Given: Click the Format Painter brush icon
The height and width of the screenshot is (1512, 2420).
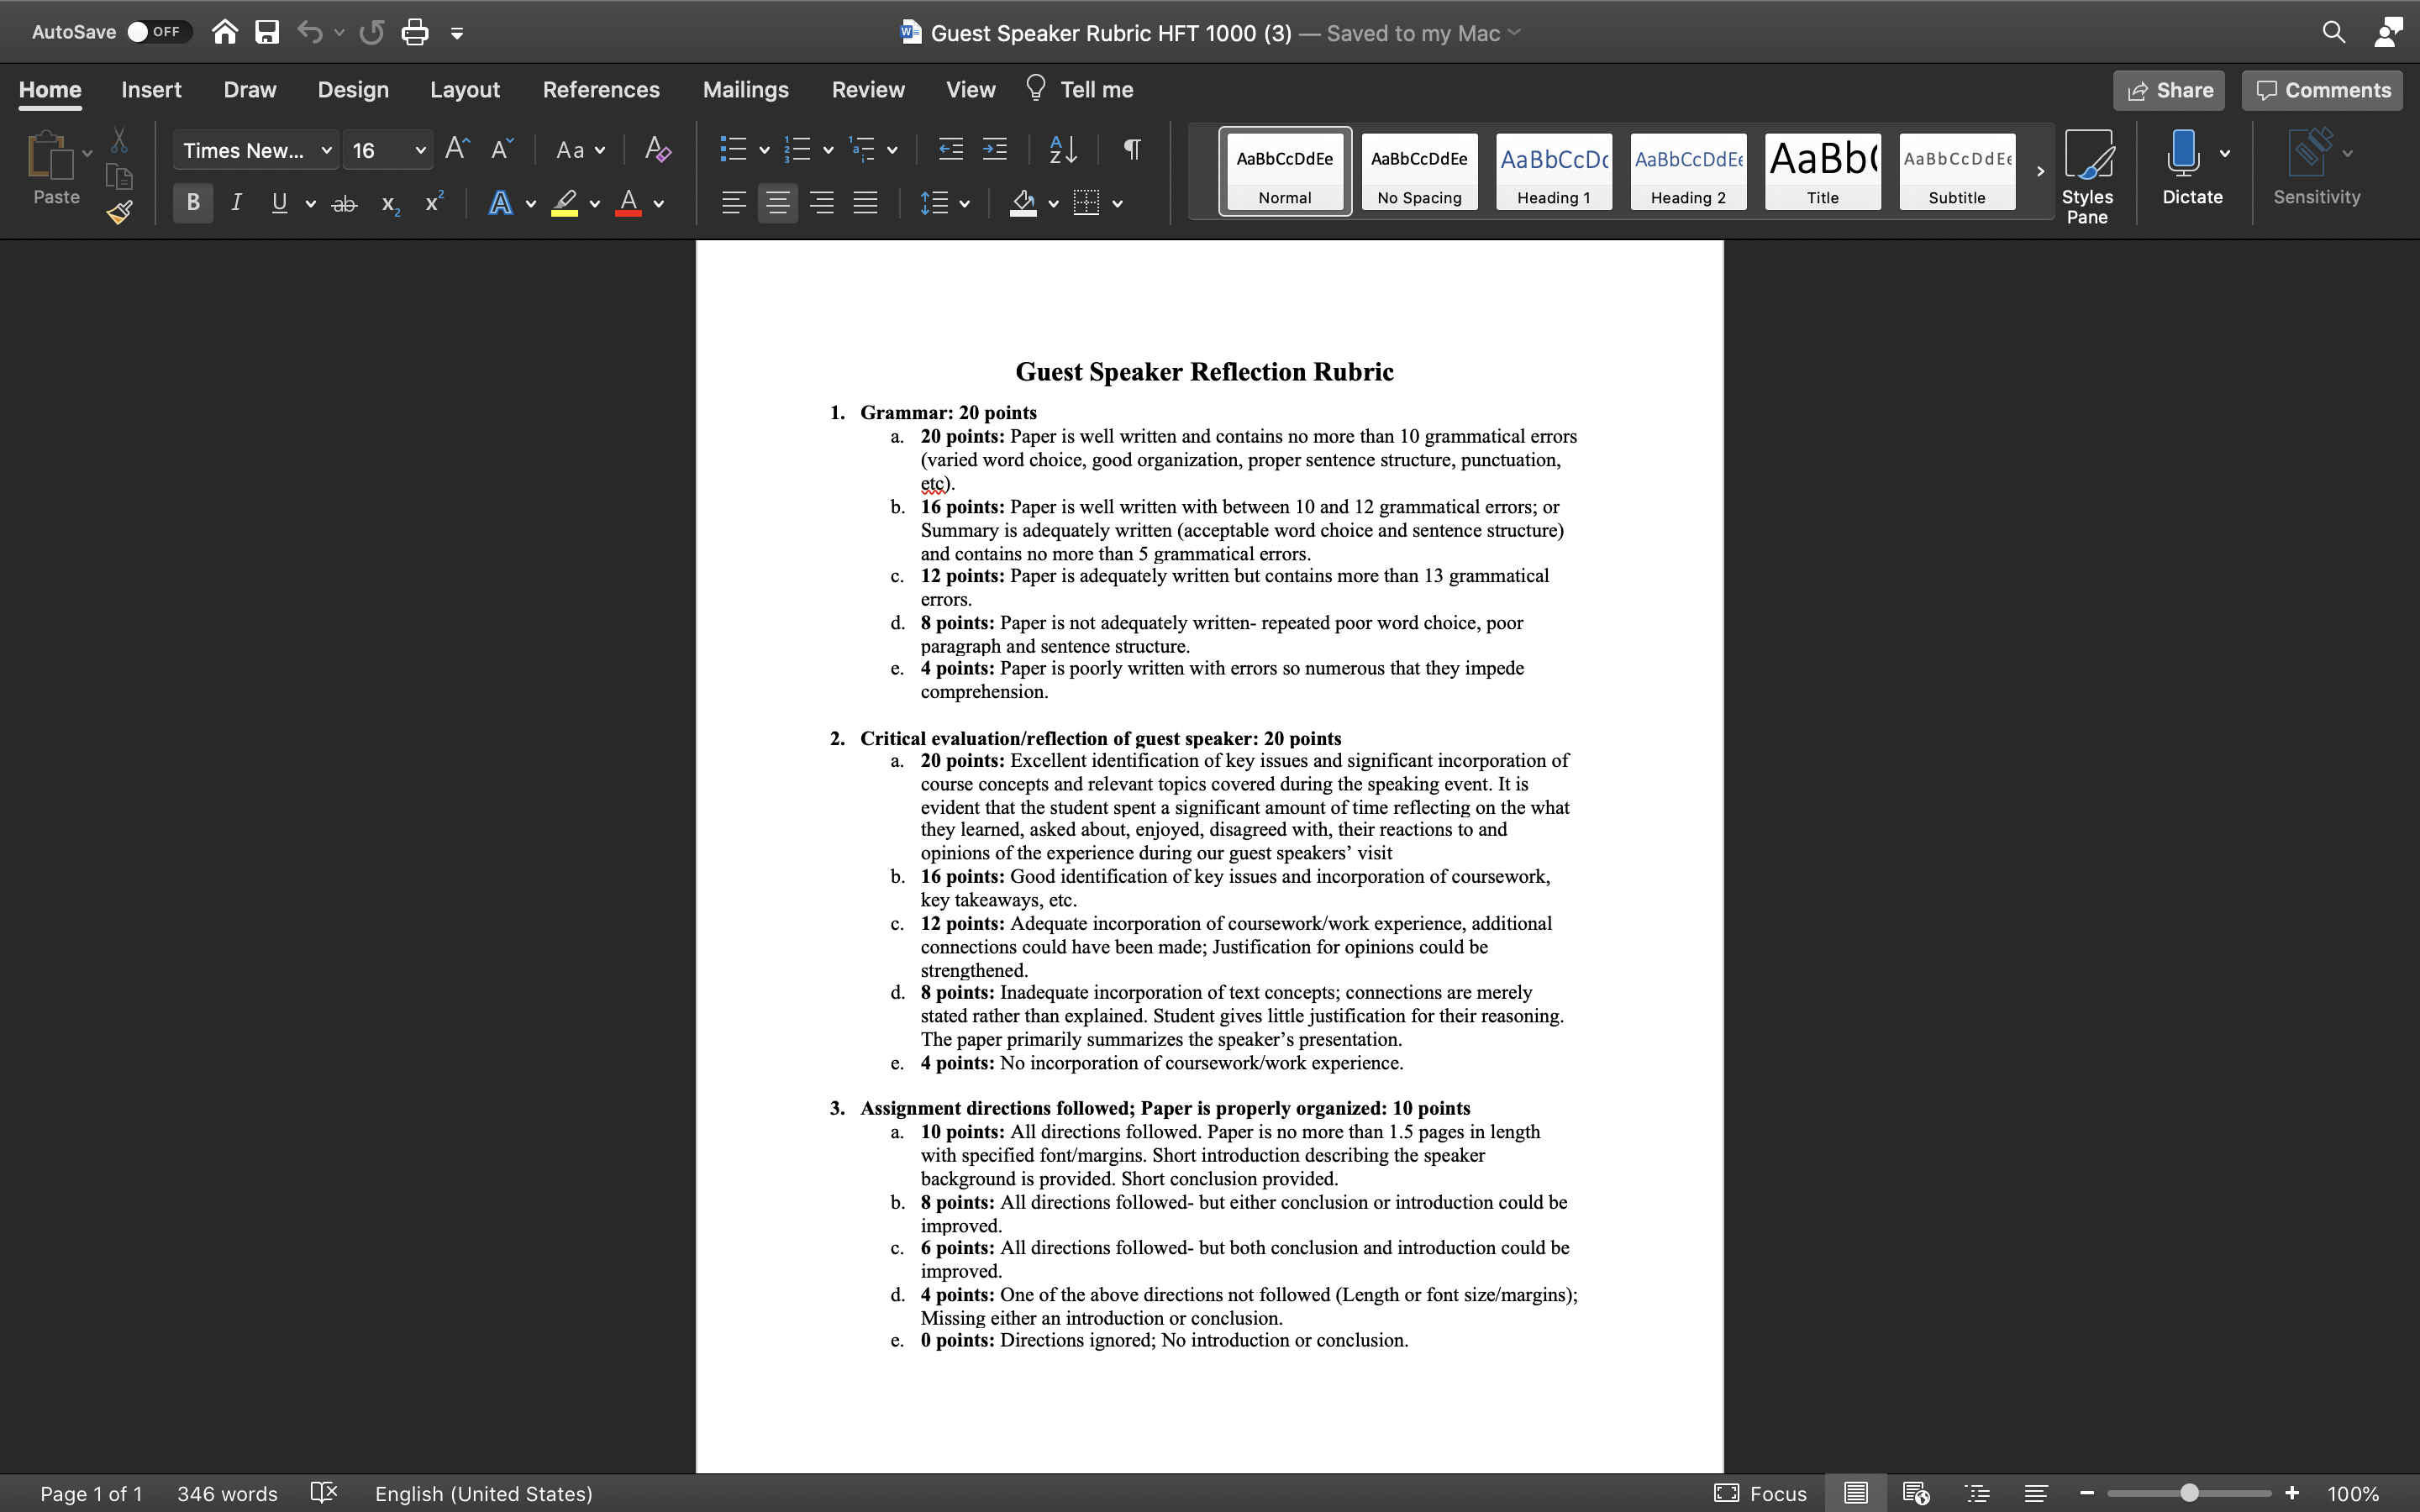Looking at the screenshot, I should 120,212.
